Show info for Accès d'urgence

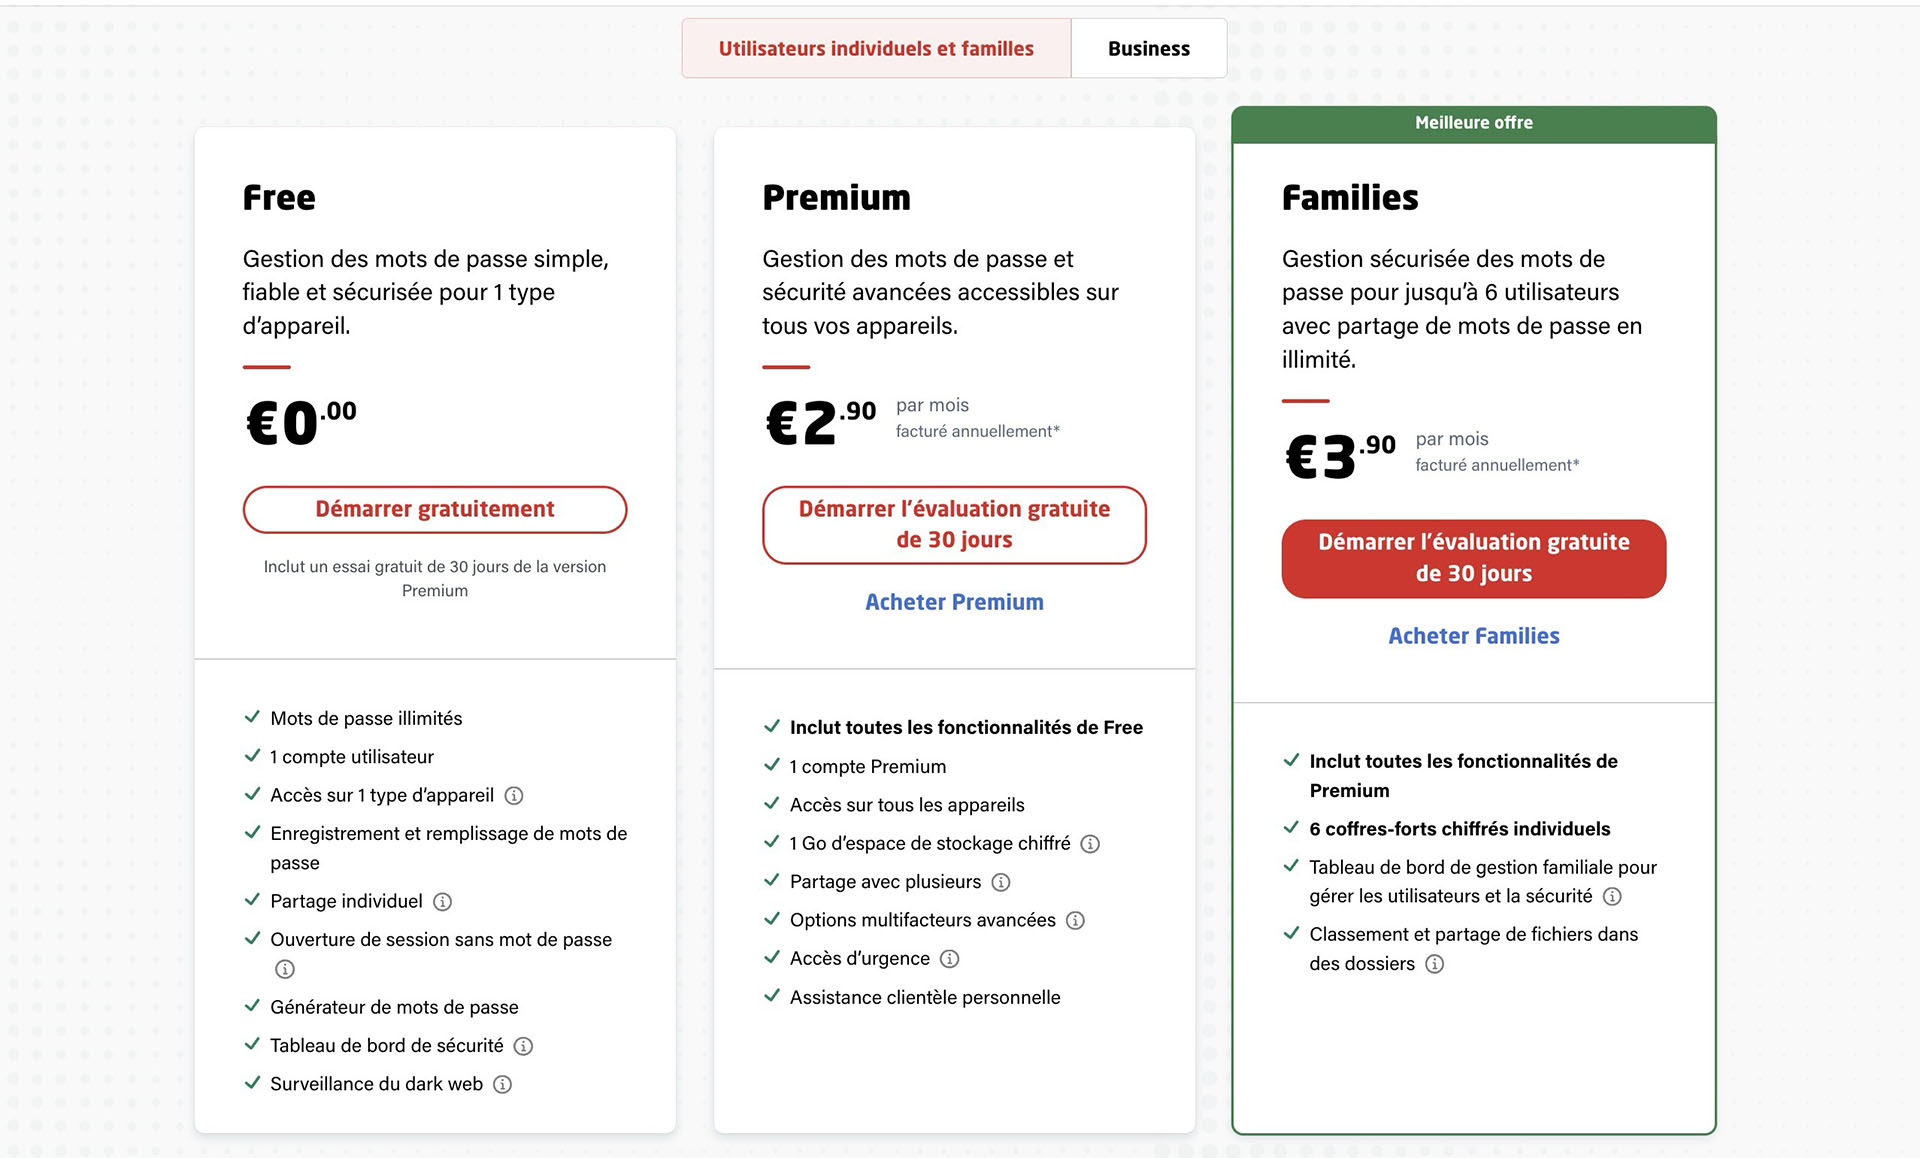click(x=950, y=959)
